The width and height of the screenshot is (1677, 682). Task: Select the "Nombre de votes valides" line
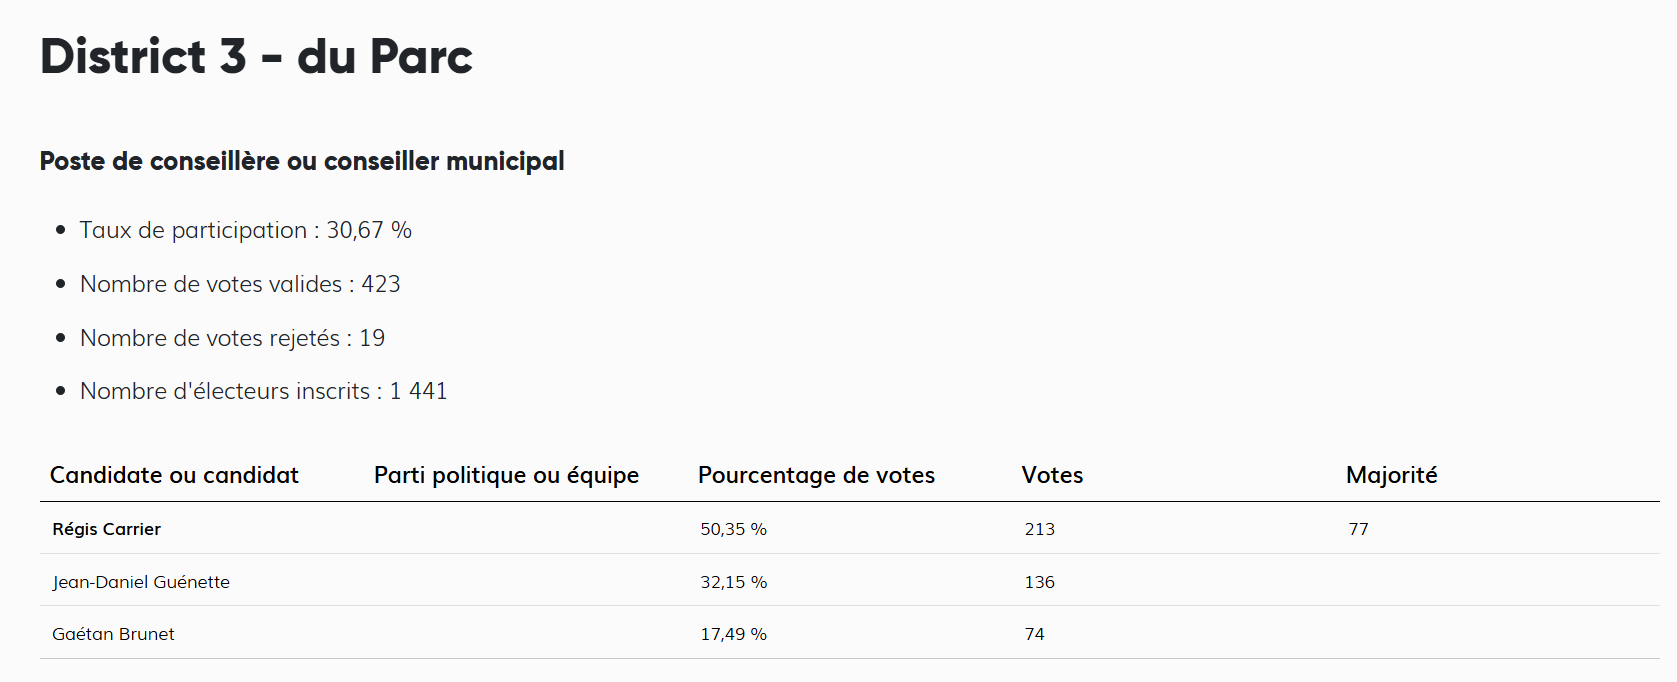pyautogui.click(x=240, y=284)
